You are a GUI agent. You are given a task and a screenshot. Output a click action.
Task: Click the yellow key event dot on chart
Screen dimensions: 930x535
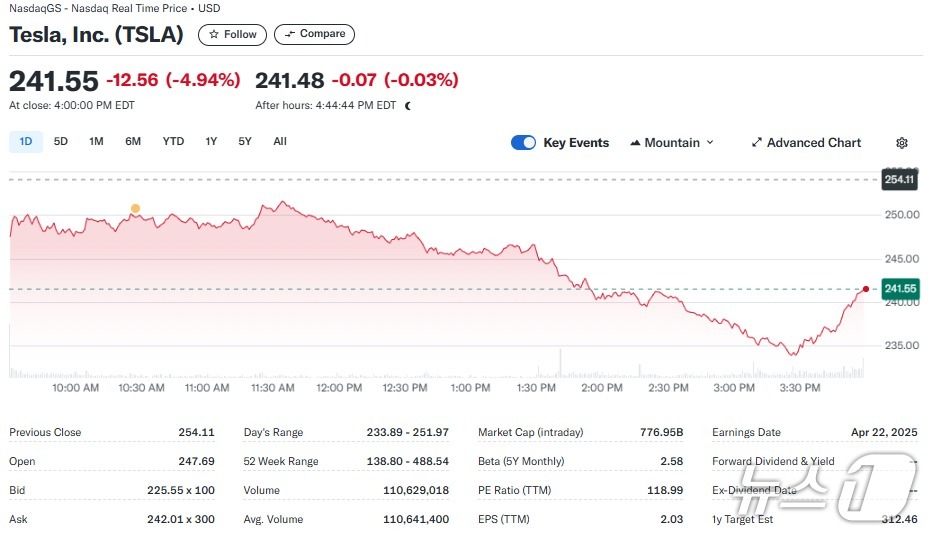click(x=135, y=208)
